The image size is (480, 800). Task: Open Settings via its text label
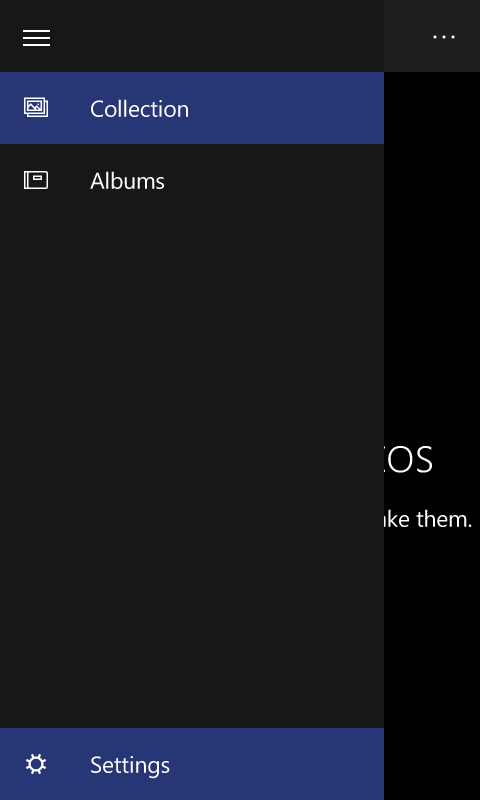click(x=130, y=765)
